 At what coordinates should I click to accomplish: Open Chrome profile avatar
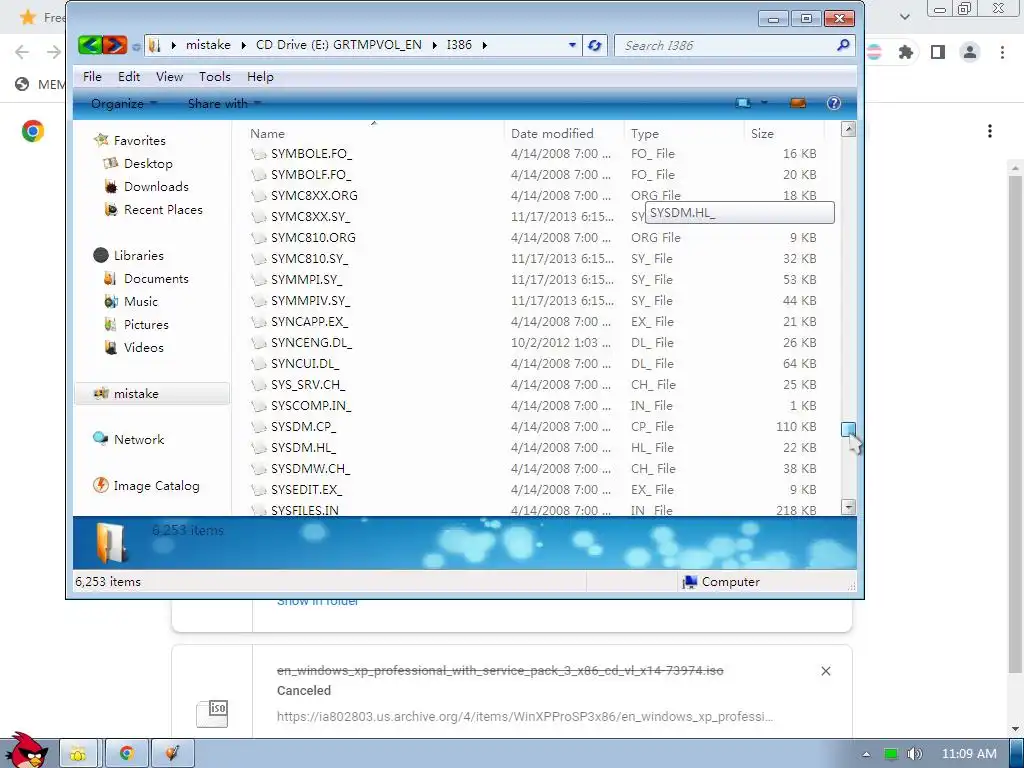[970, 52]
